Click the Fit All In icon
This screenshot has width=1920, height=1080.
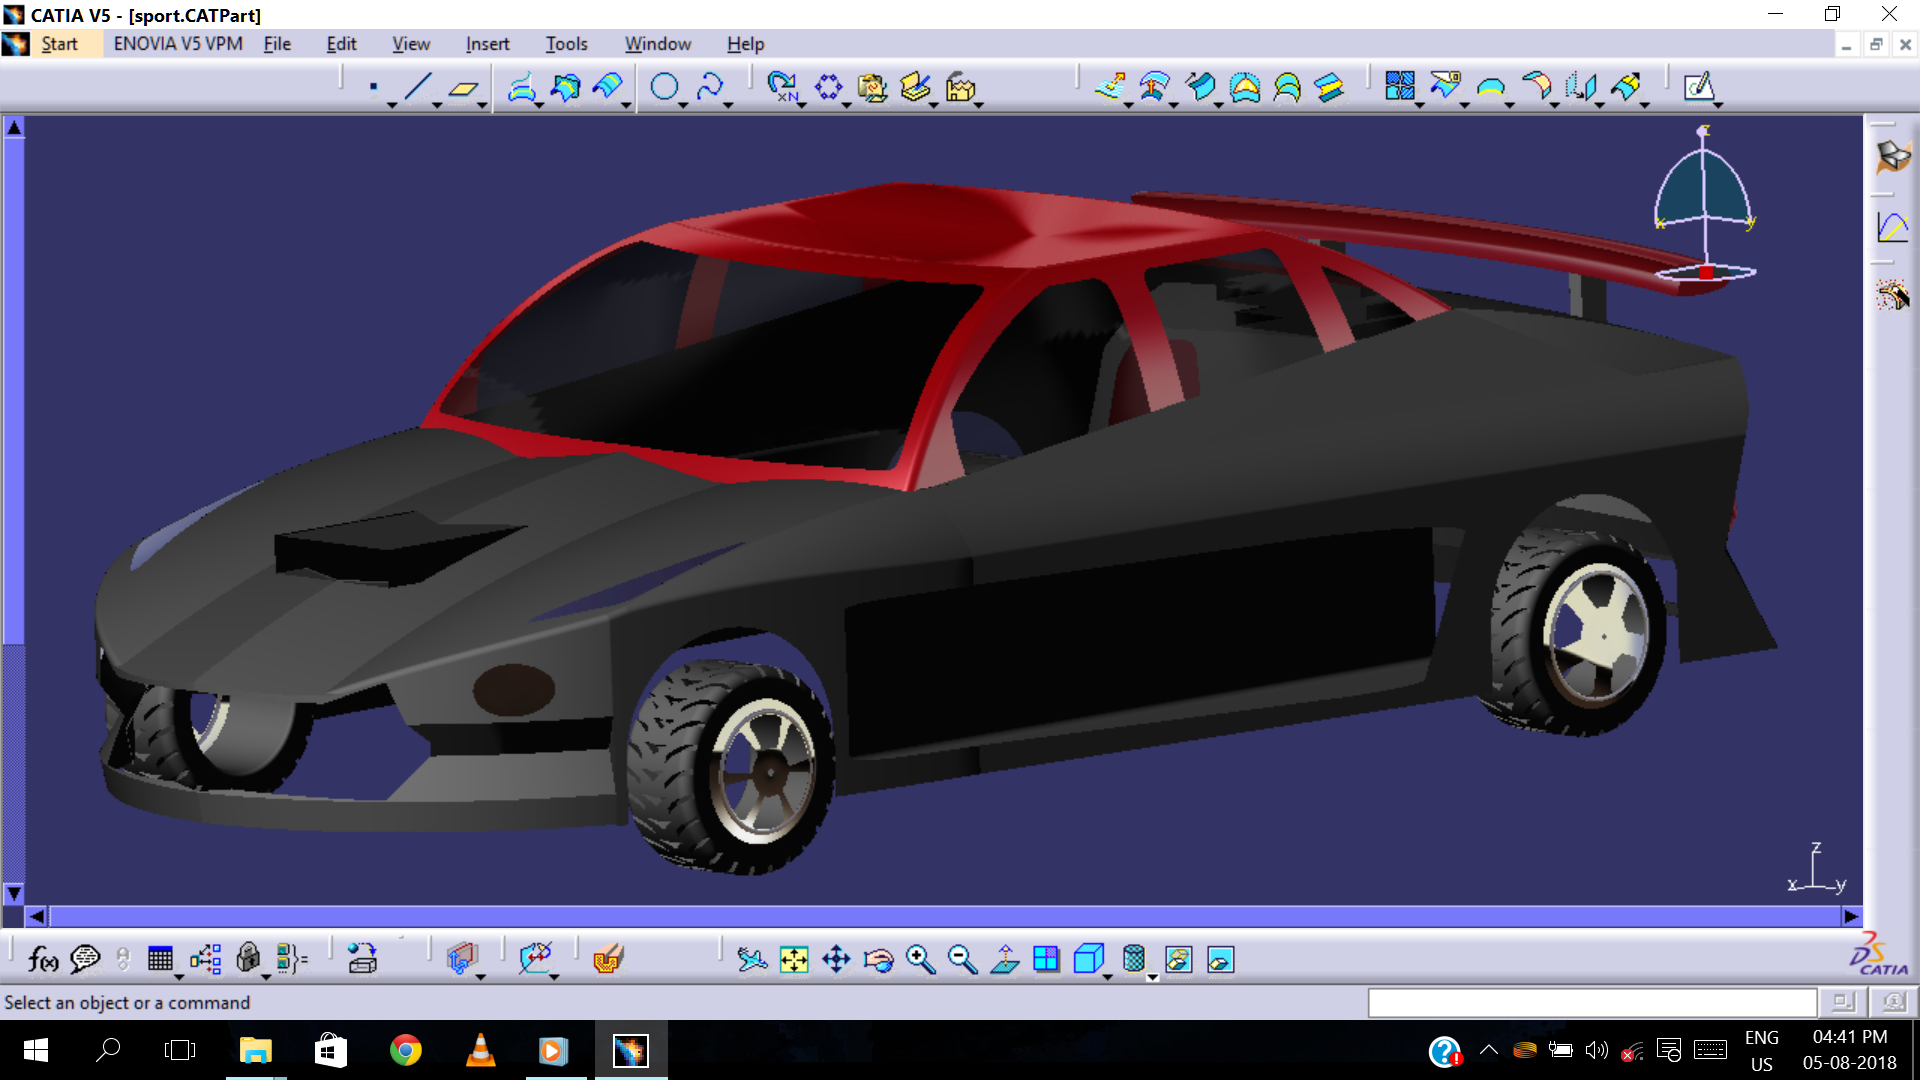pos(794,960)
